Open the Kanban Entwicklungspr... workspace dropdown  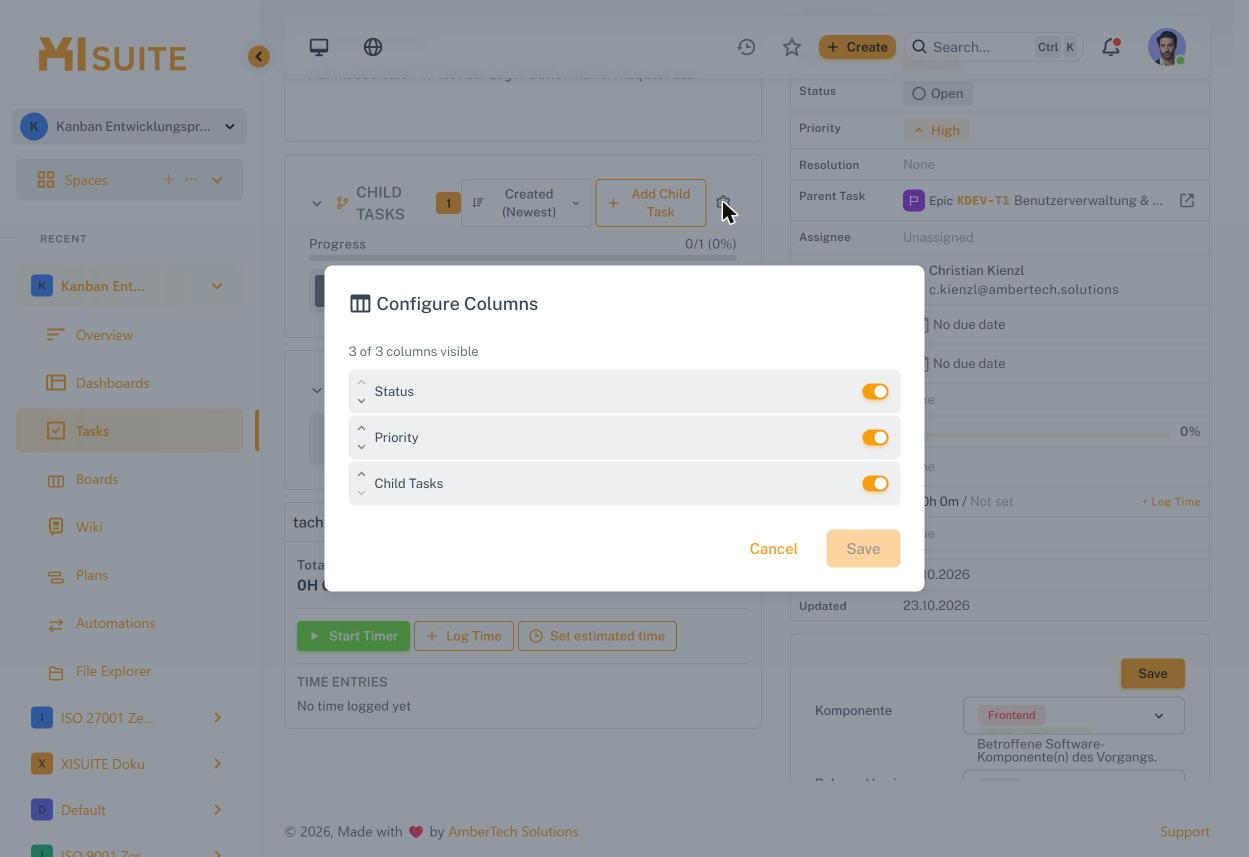pos(130,127)
